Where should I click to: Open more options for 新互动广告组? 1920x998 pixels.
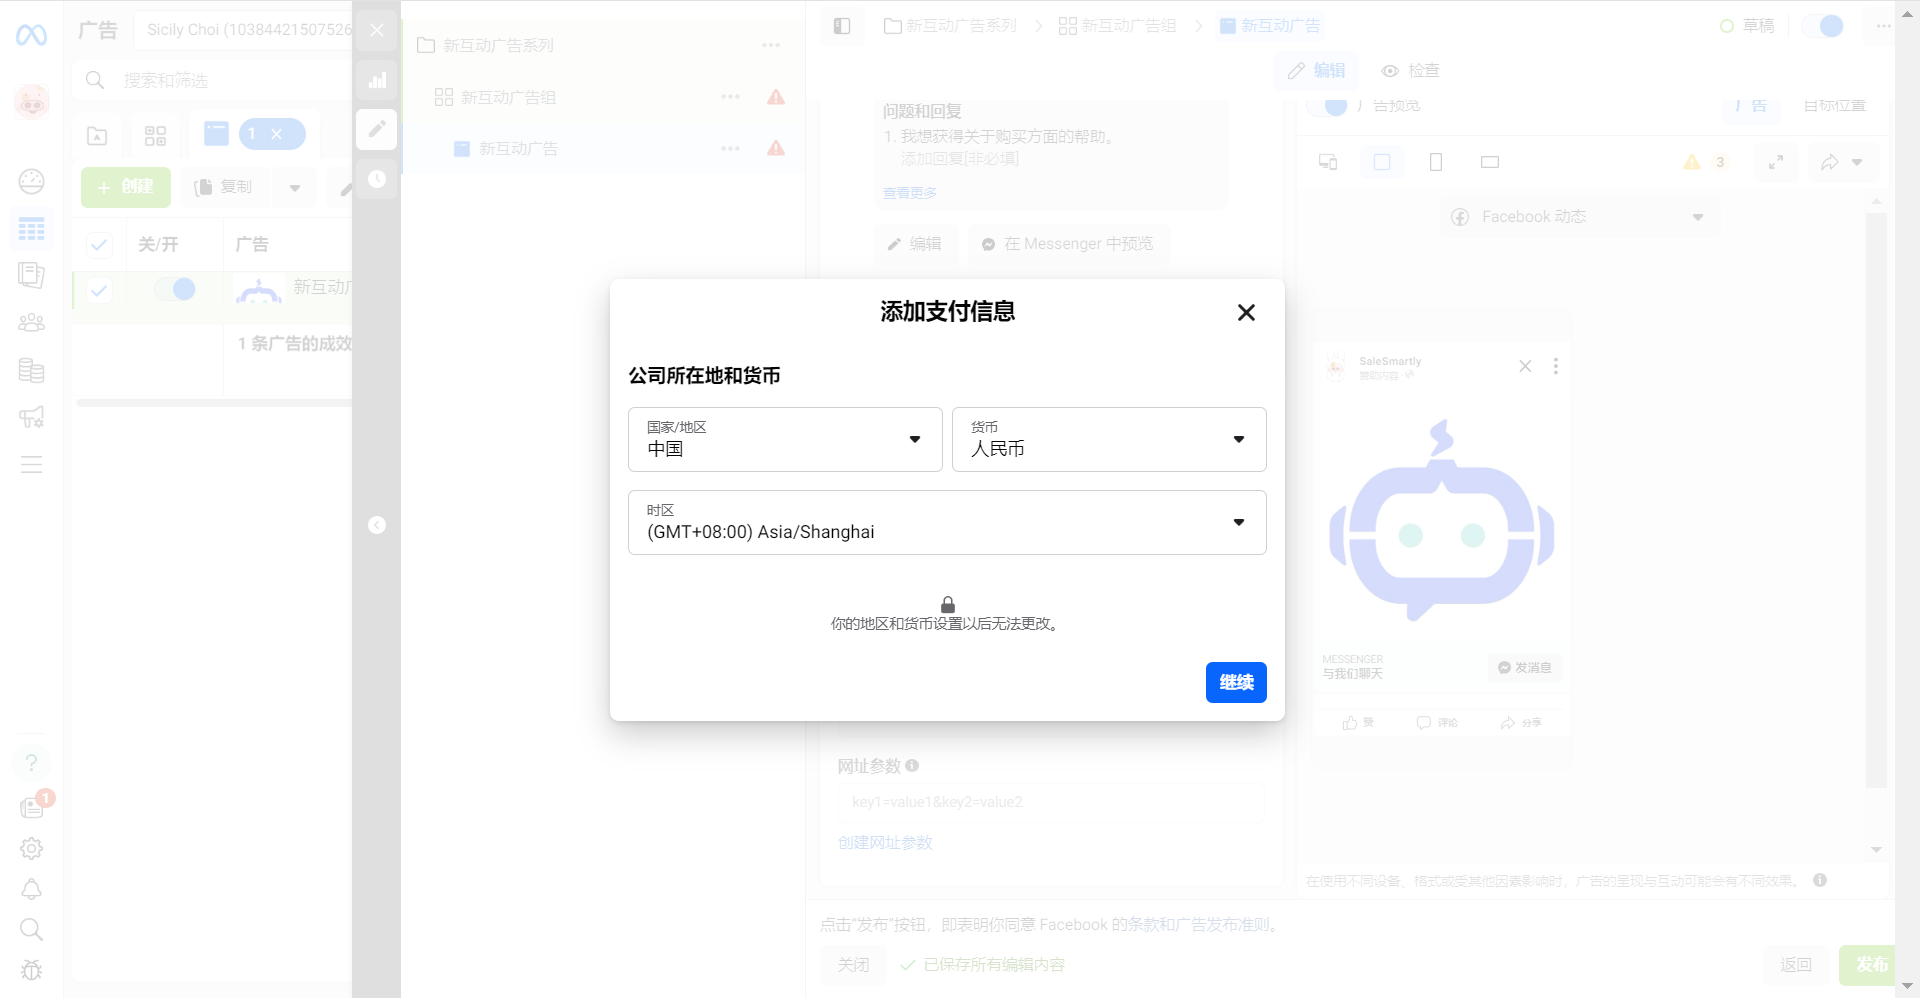tap(731, 97)
